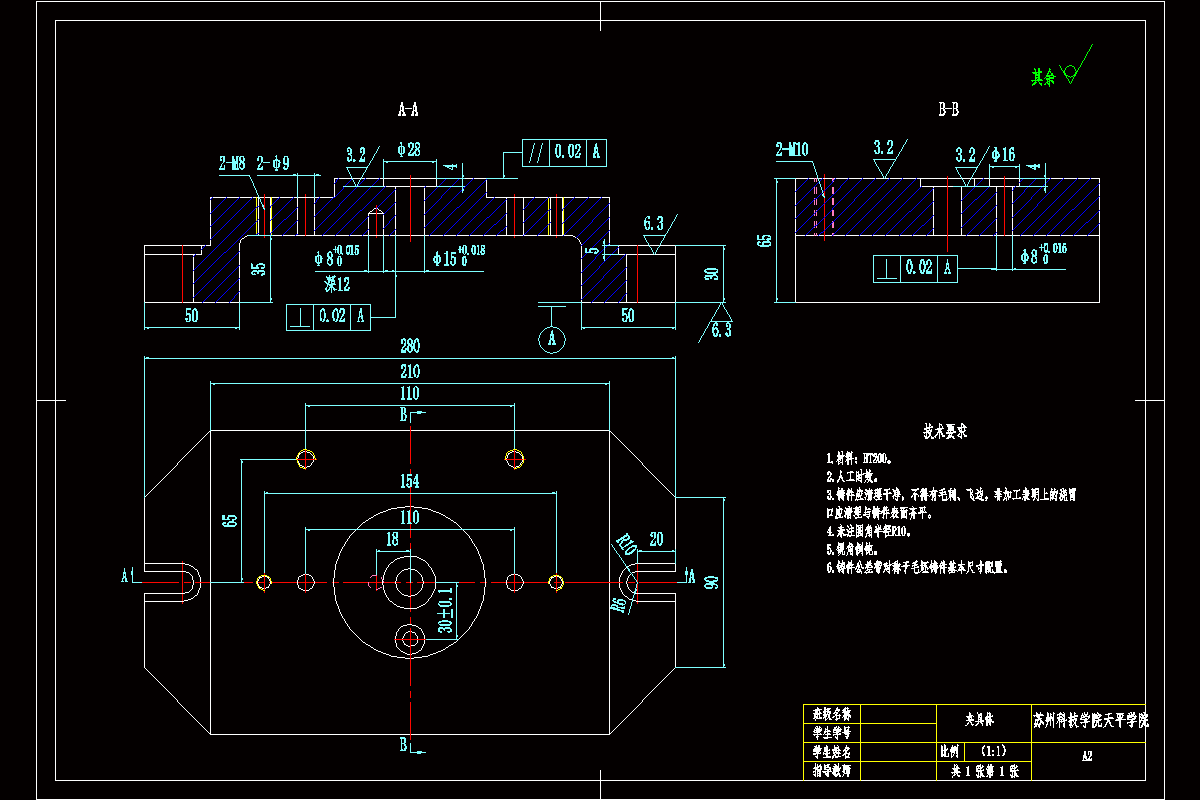Click the 2-M10 thread callout

point(792,151)
